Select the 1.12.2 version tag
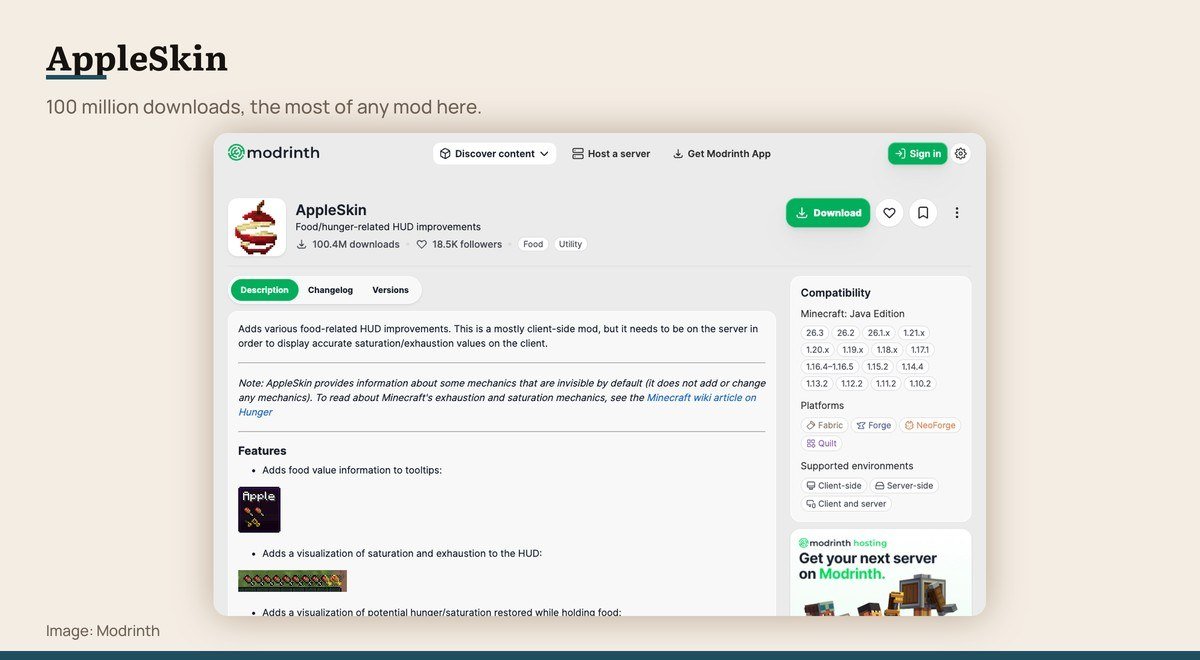The image size is (1200, 660). tap(852, 384)
